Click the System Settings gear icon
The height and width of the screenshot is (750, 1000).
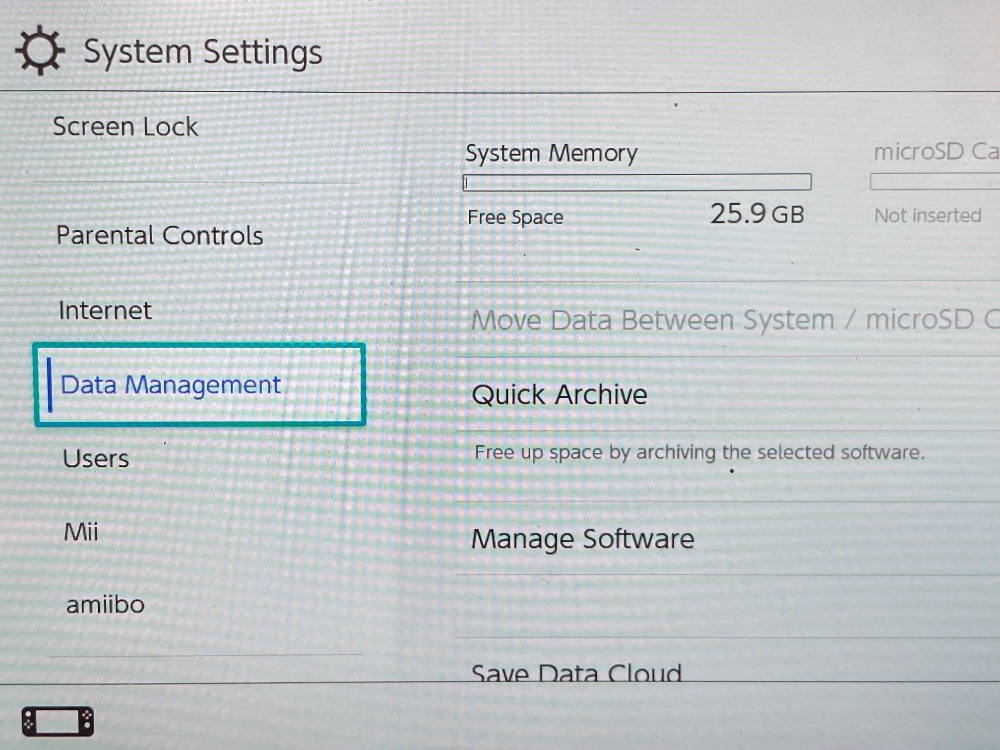coord(40,51)
